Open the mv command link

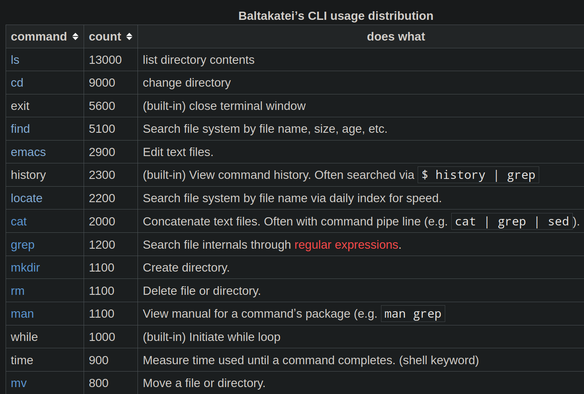coord(19,383)
